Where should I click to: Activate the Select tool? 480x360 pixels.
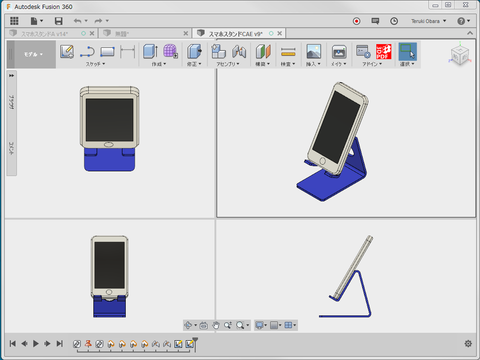(x=408, y=52)
